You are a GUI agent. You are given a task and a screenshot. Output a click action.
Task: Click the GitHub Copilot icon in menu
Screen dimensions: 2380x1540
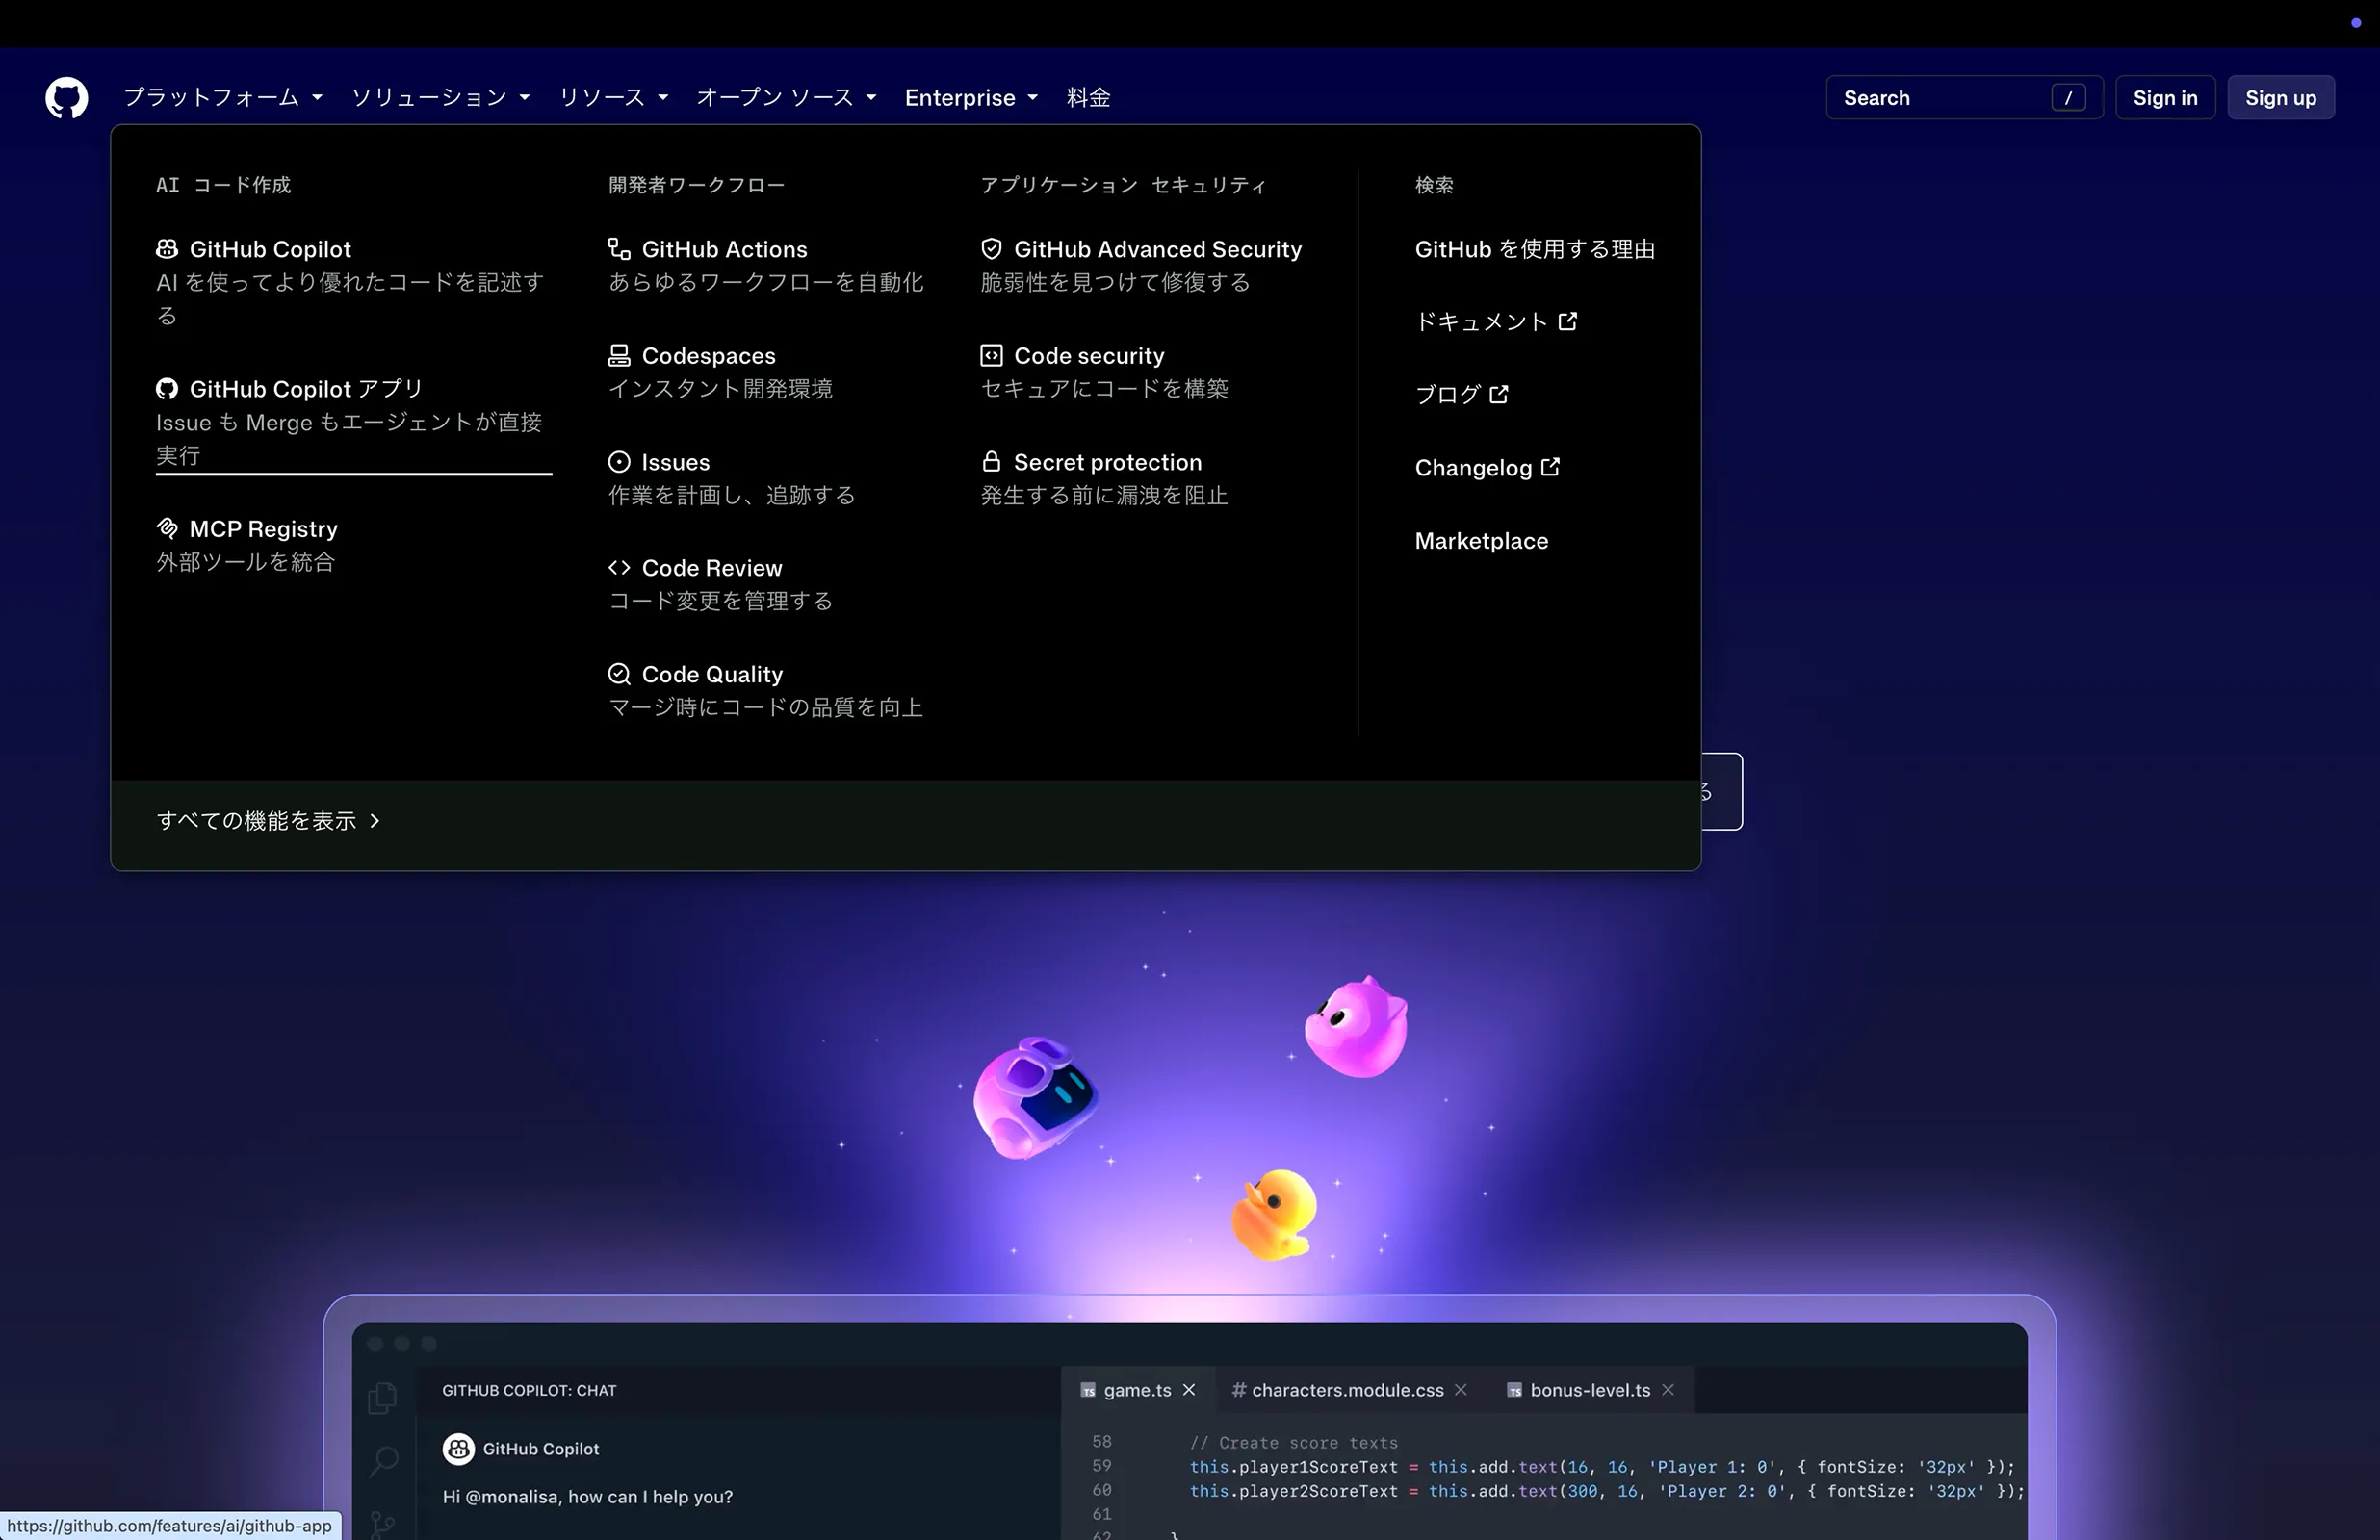(x=167, y=249)
